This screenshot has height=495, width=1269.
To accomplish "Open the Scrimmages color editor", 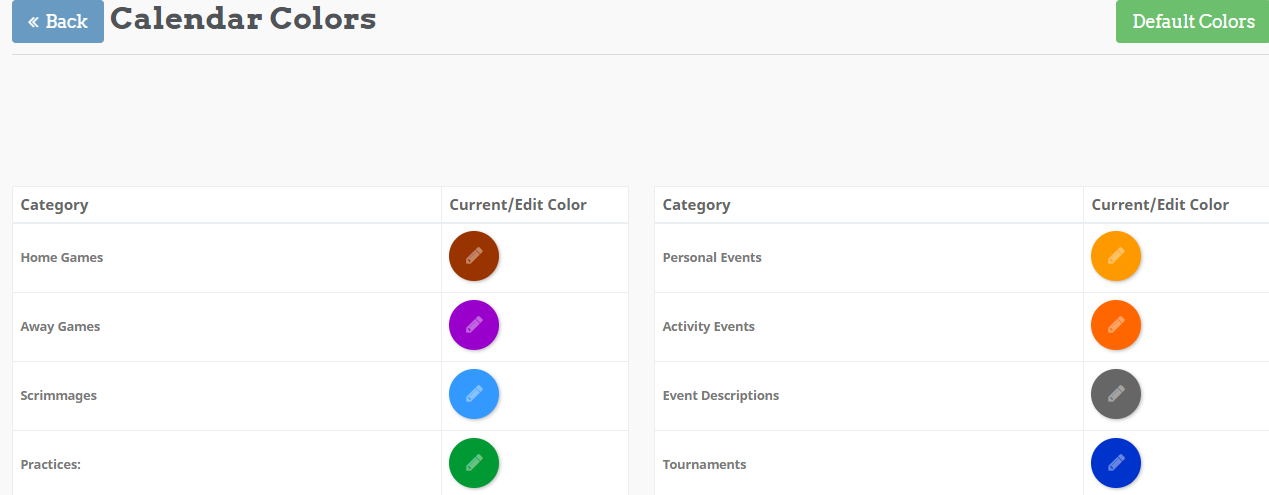I will pyautogui.click(x=474, y=394).
